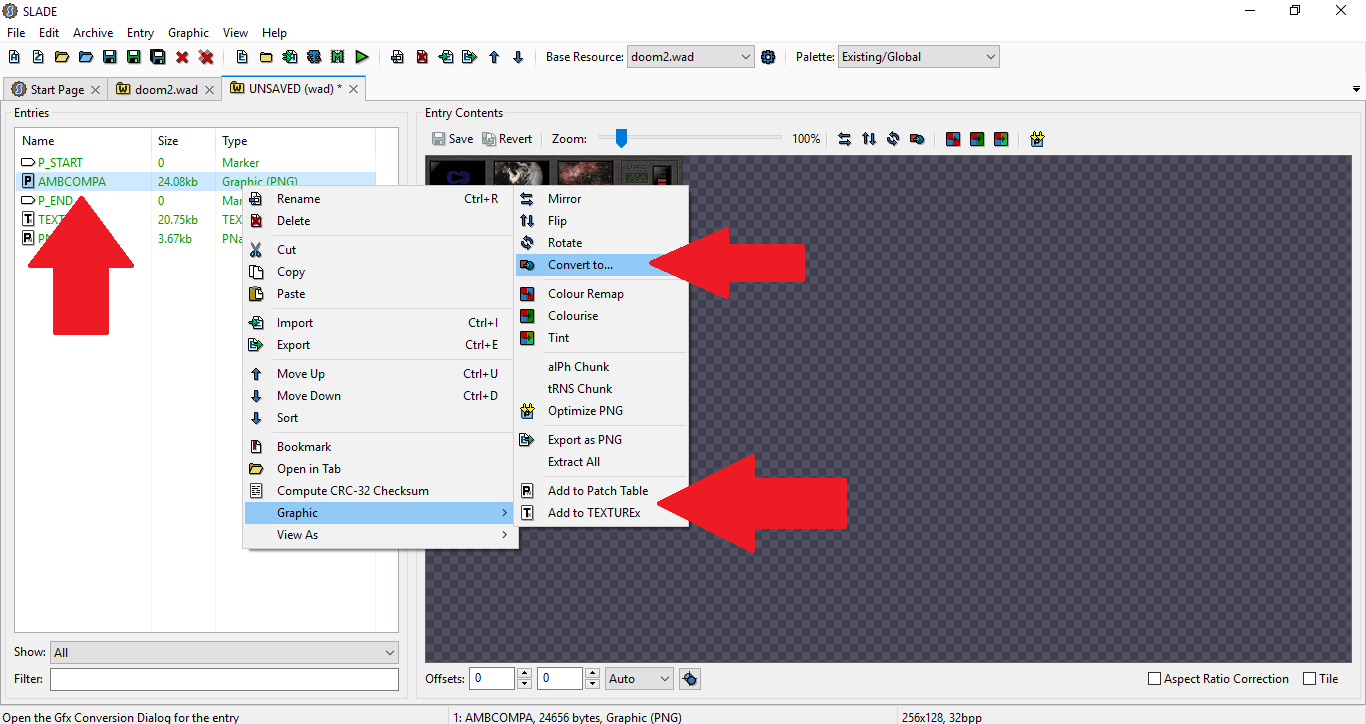Click the blue Save archive icon
1366x724 pixels.
pos(110,57)
